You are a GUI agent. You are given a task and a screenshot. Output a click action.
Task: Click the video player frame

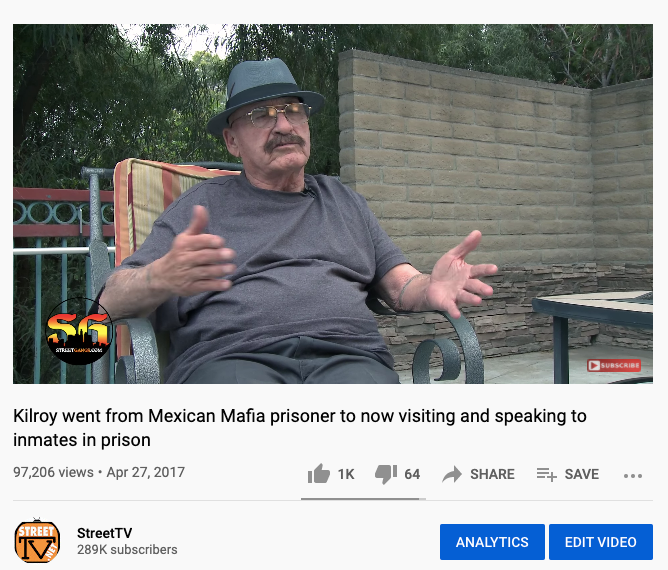[333, 204]
